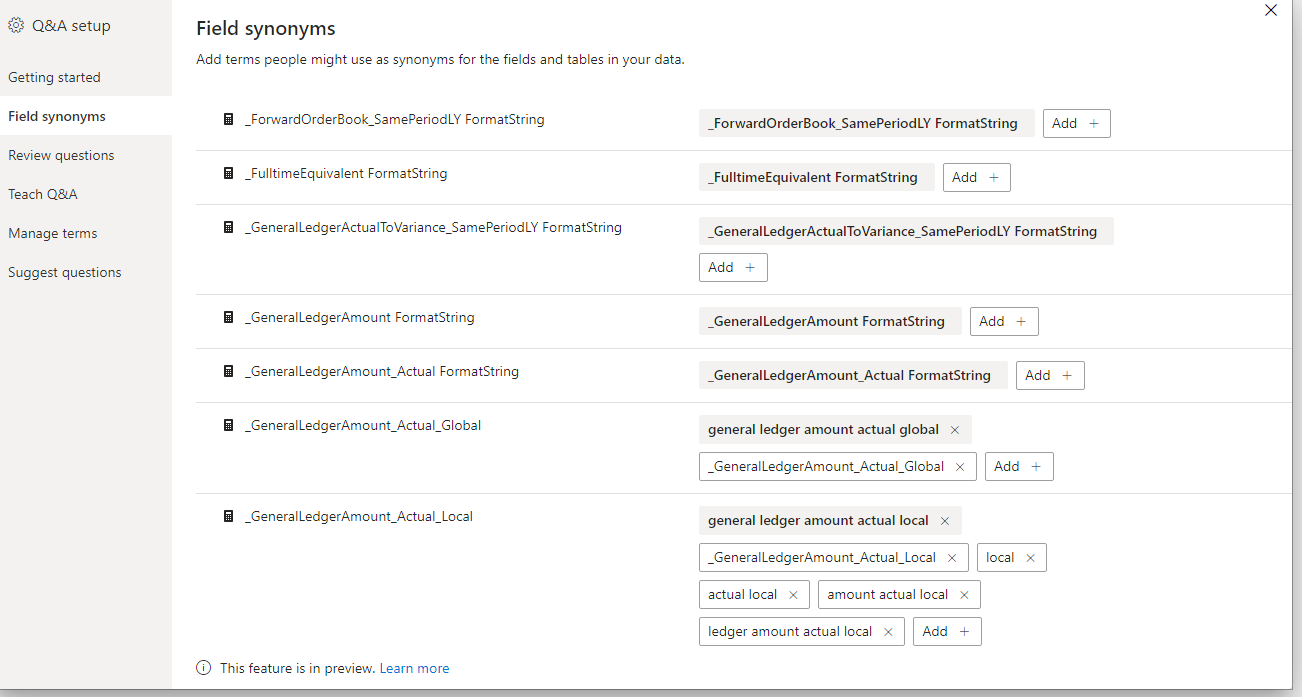The image size is (1302, 697).
Task: Click calculator icon beside _FulltimeEquivalent FormatString
Action: (228, 173)
